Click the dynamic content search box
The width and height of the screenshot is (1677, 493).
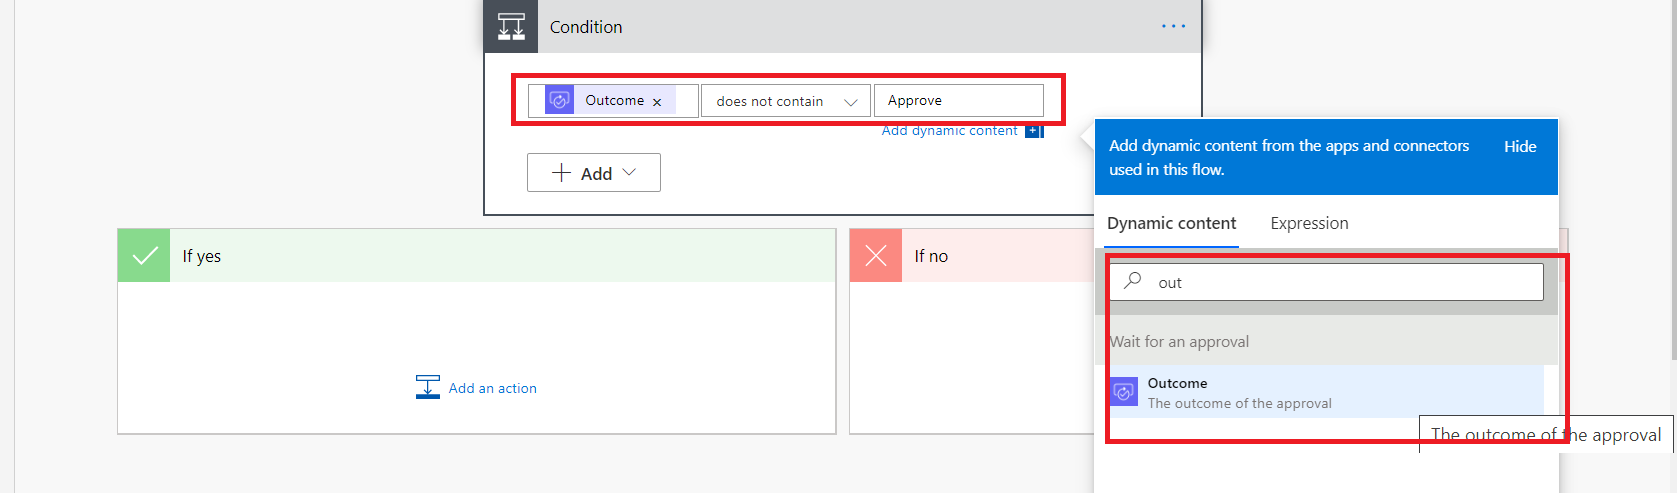point(1340,283)
